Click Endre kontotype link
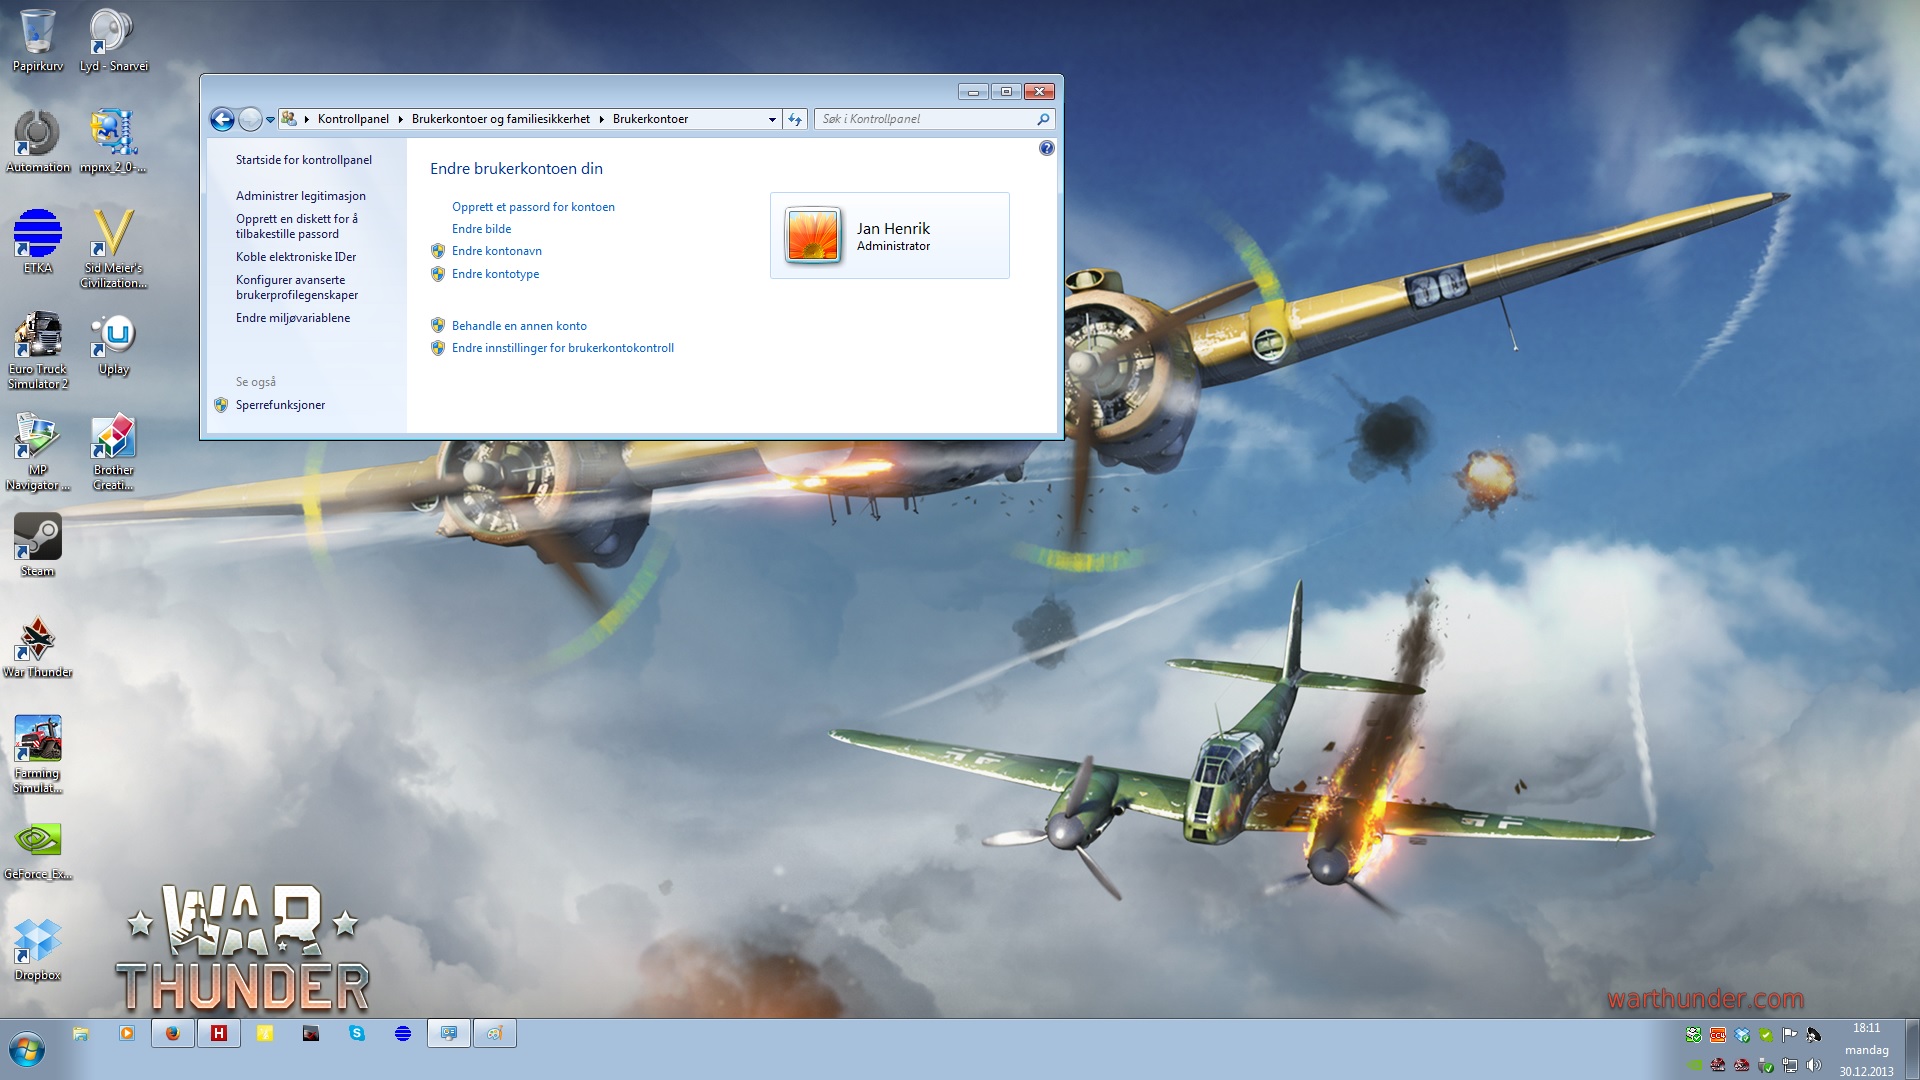This screenshot has width=1920, height=1080. coord(495,274)
